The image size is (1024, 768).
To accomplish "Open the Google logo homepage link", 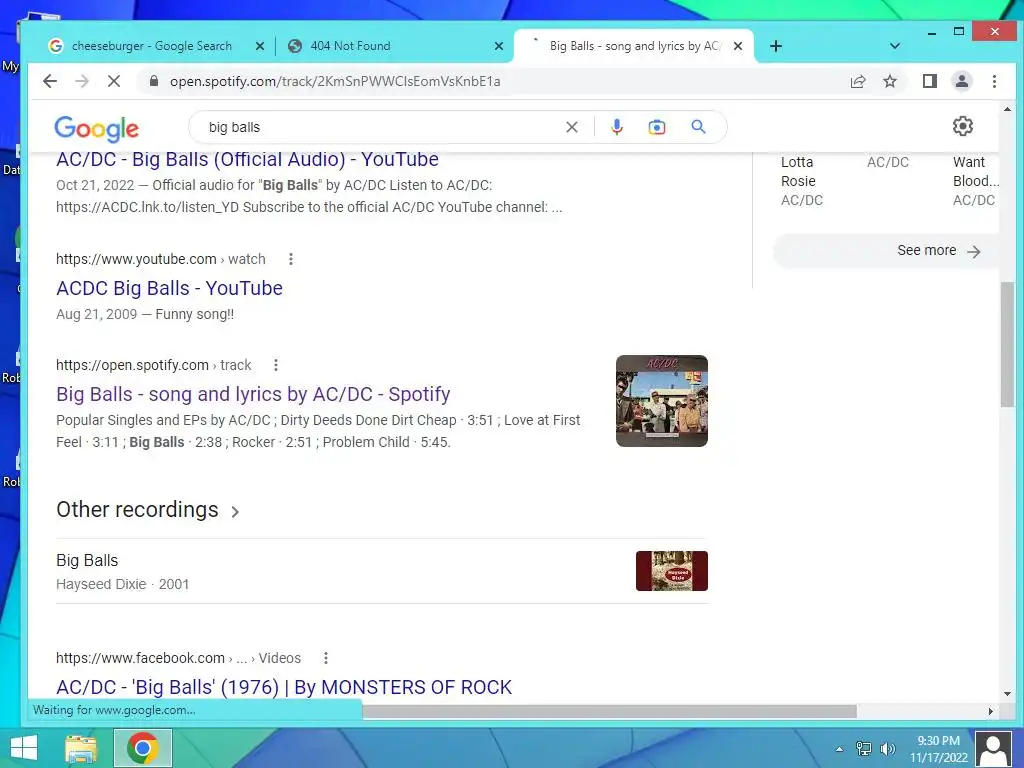I will click(97, 129).
